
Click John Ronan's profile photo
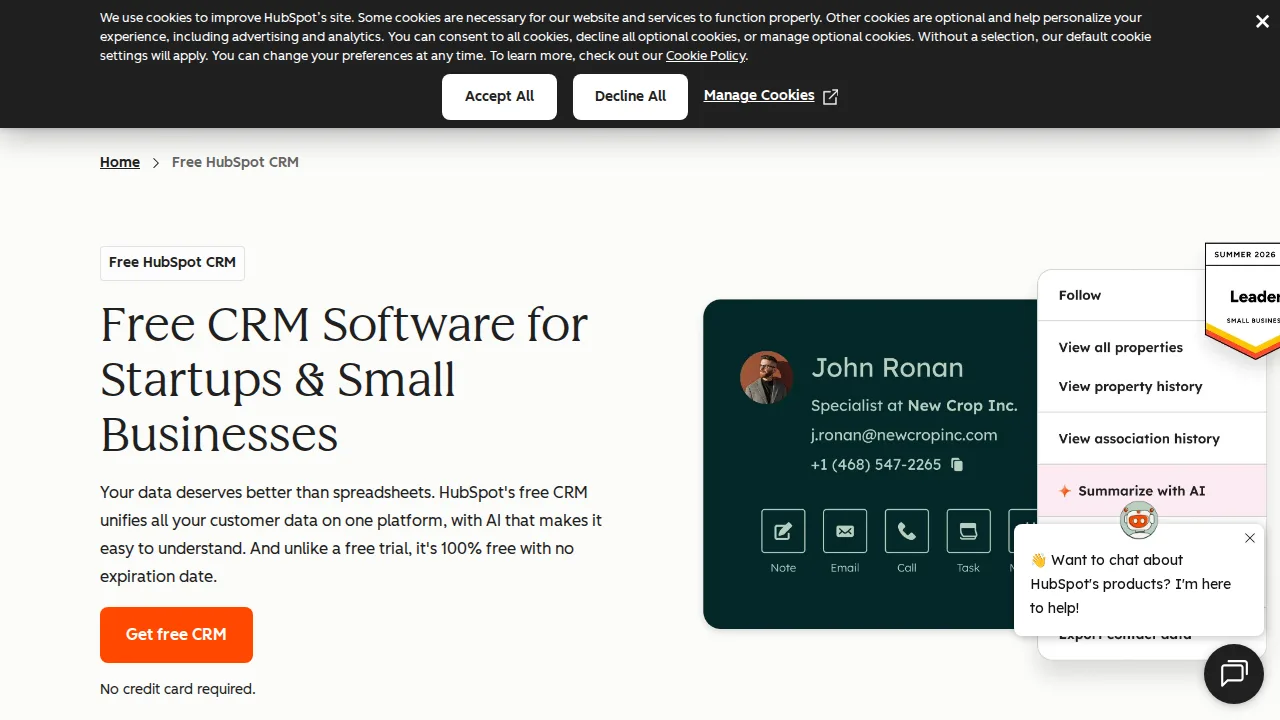pos(766,377)
